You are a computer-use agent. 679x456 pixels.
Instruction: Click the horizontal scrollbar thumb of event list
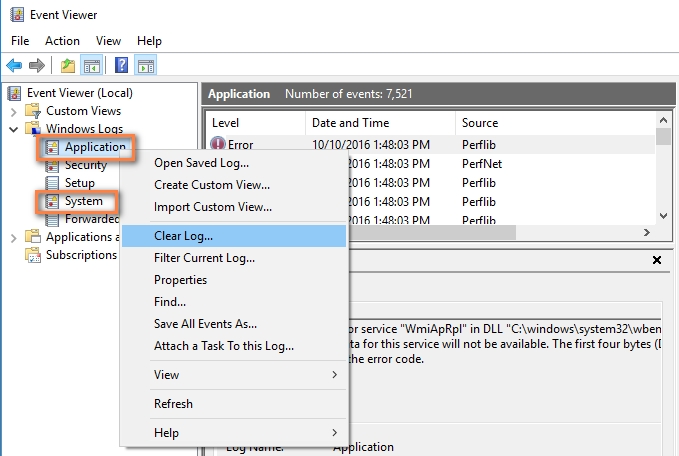pyautogui.click(x=431, y=233)
